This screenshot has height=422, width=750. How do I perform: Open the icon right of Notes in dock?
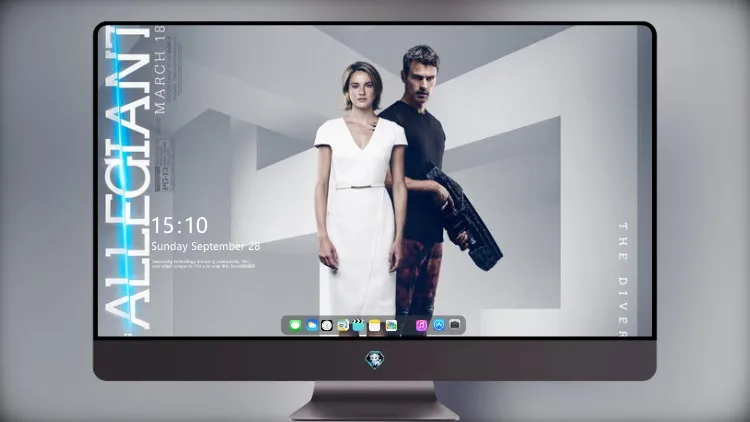coord(391,325)
